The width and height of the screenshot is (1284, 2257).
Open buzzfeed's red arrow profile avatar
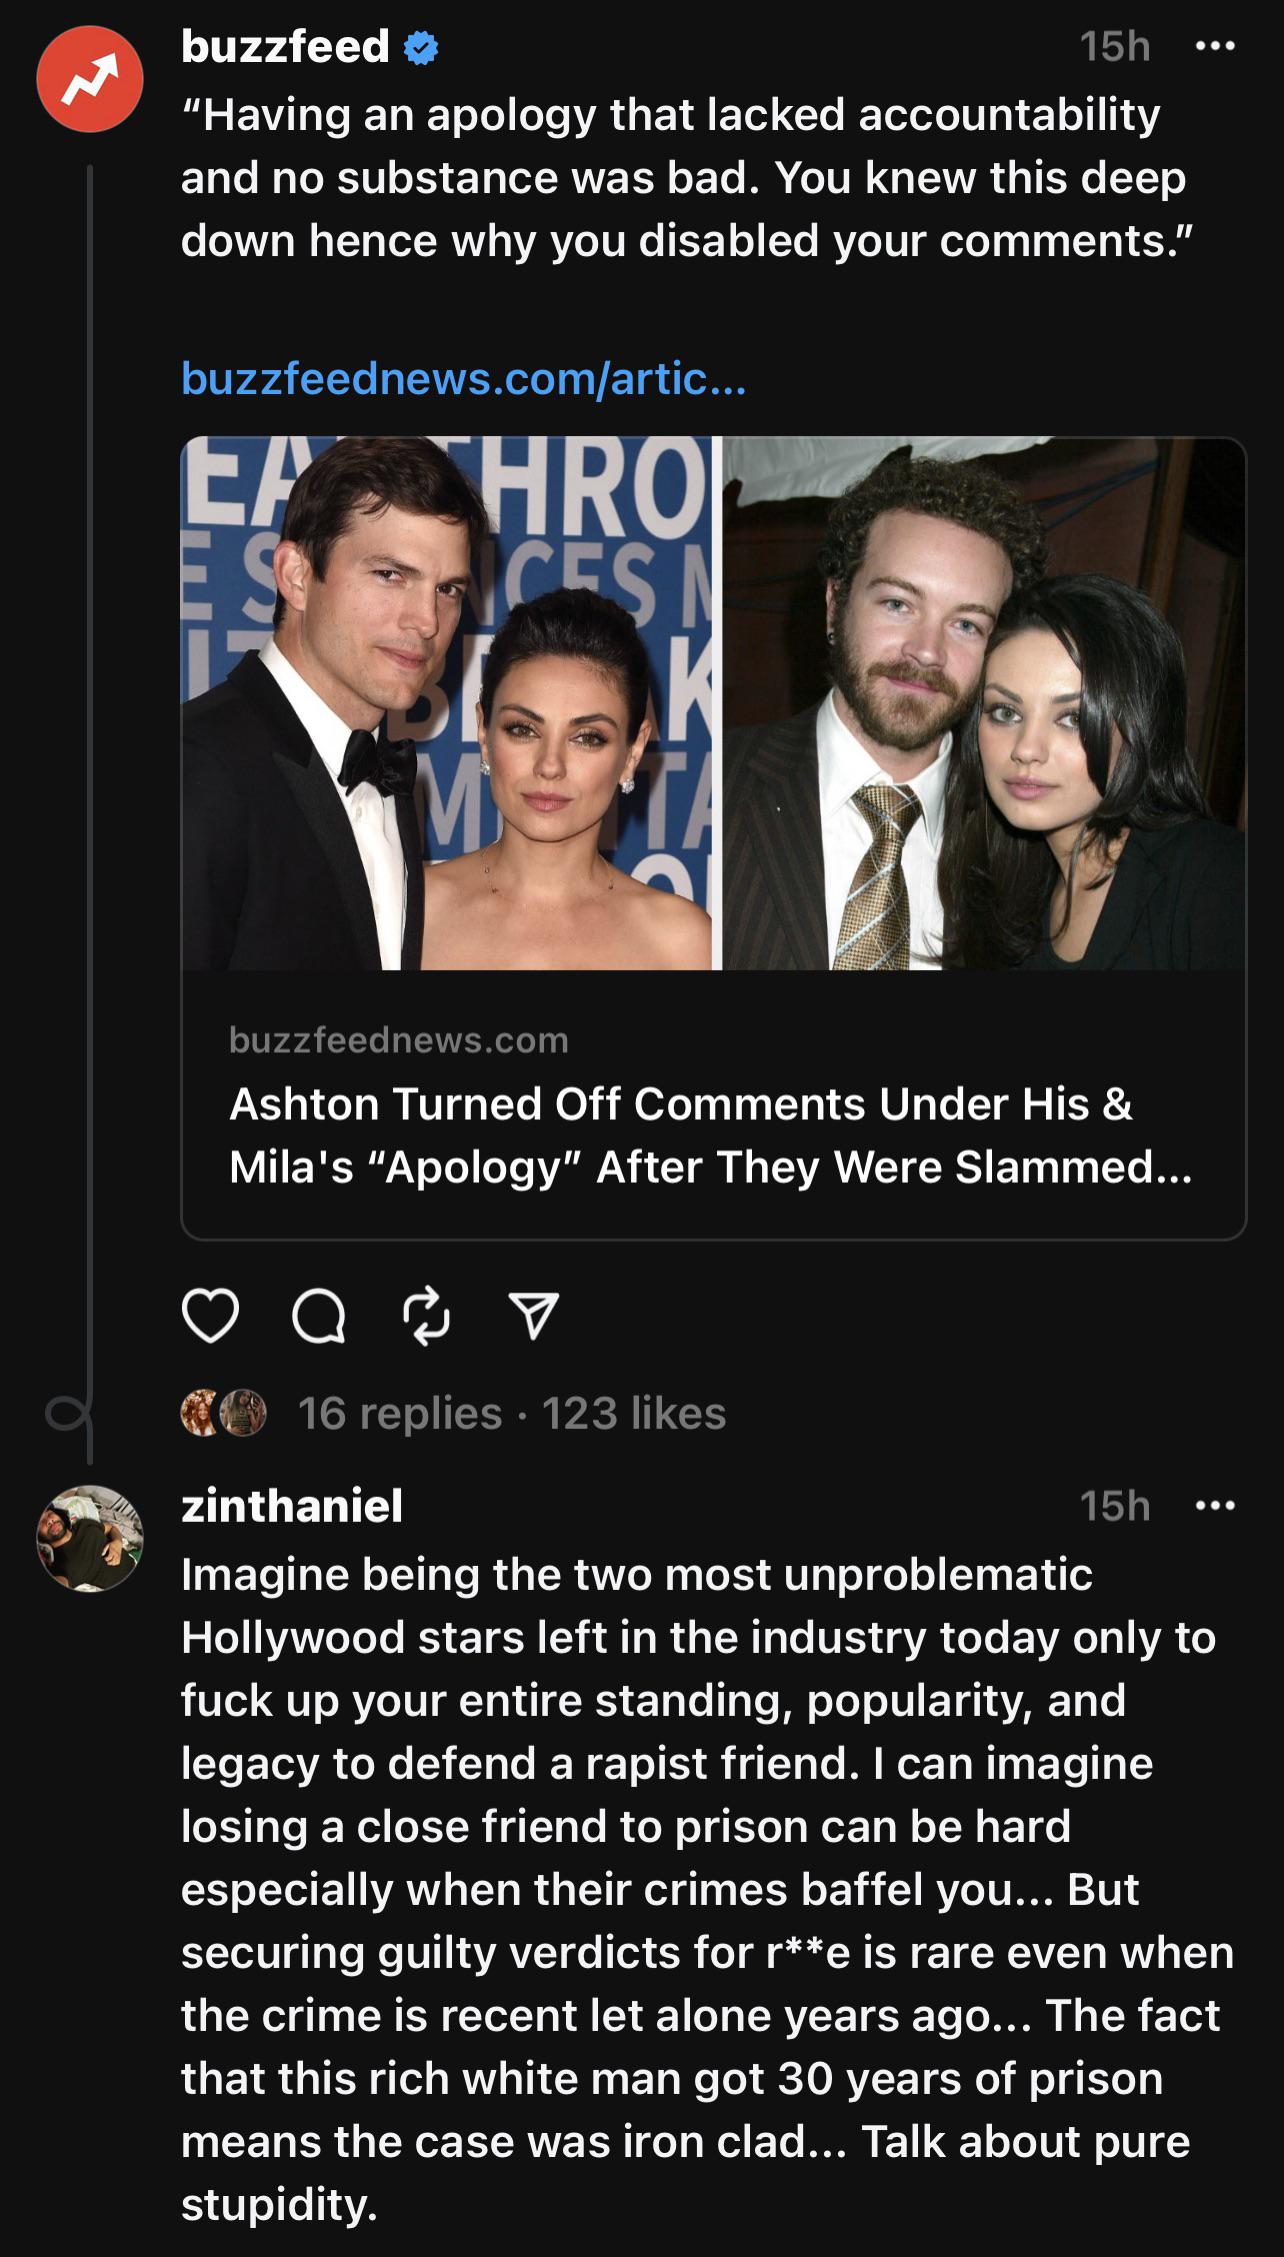pyautogui.click(x=90, y=79)
